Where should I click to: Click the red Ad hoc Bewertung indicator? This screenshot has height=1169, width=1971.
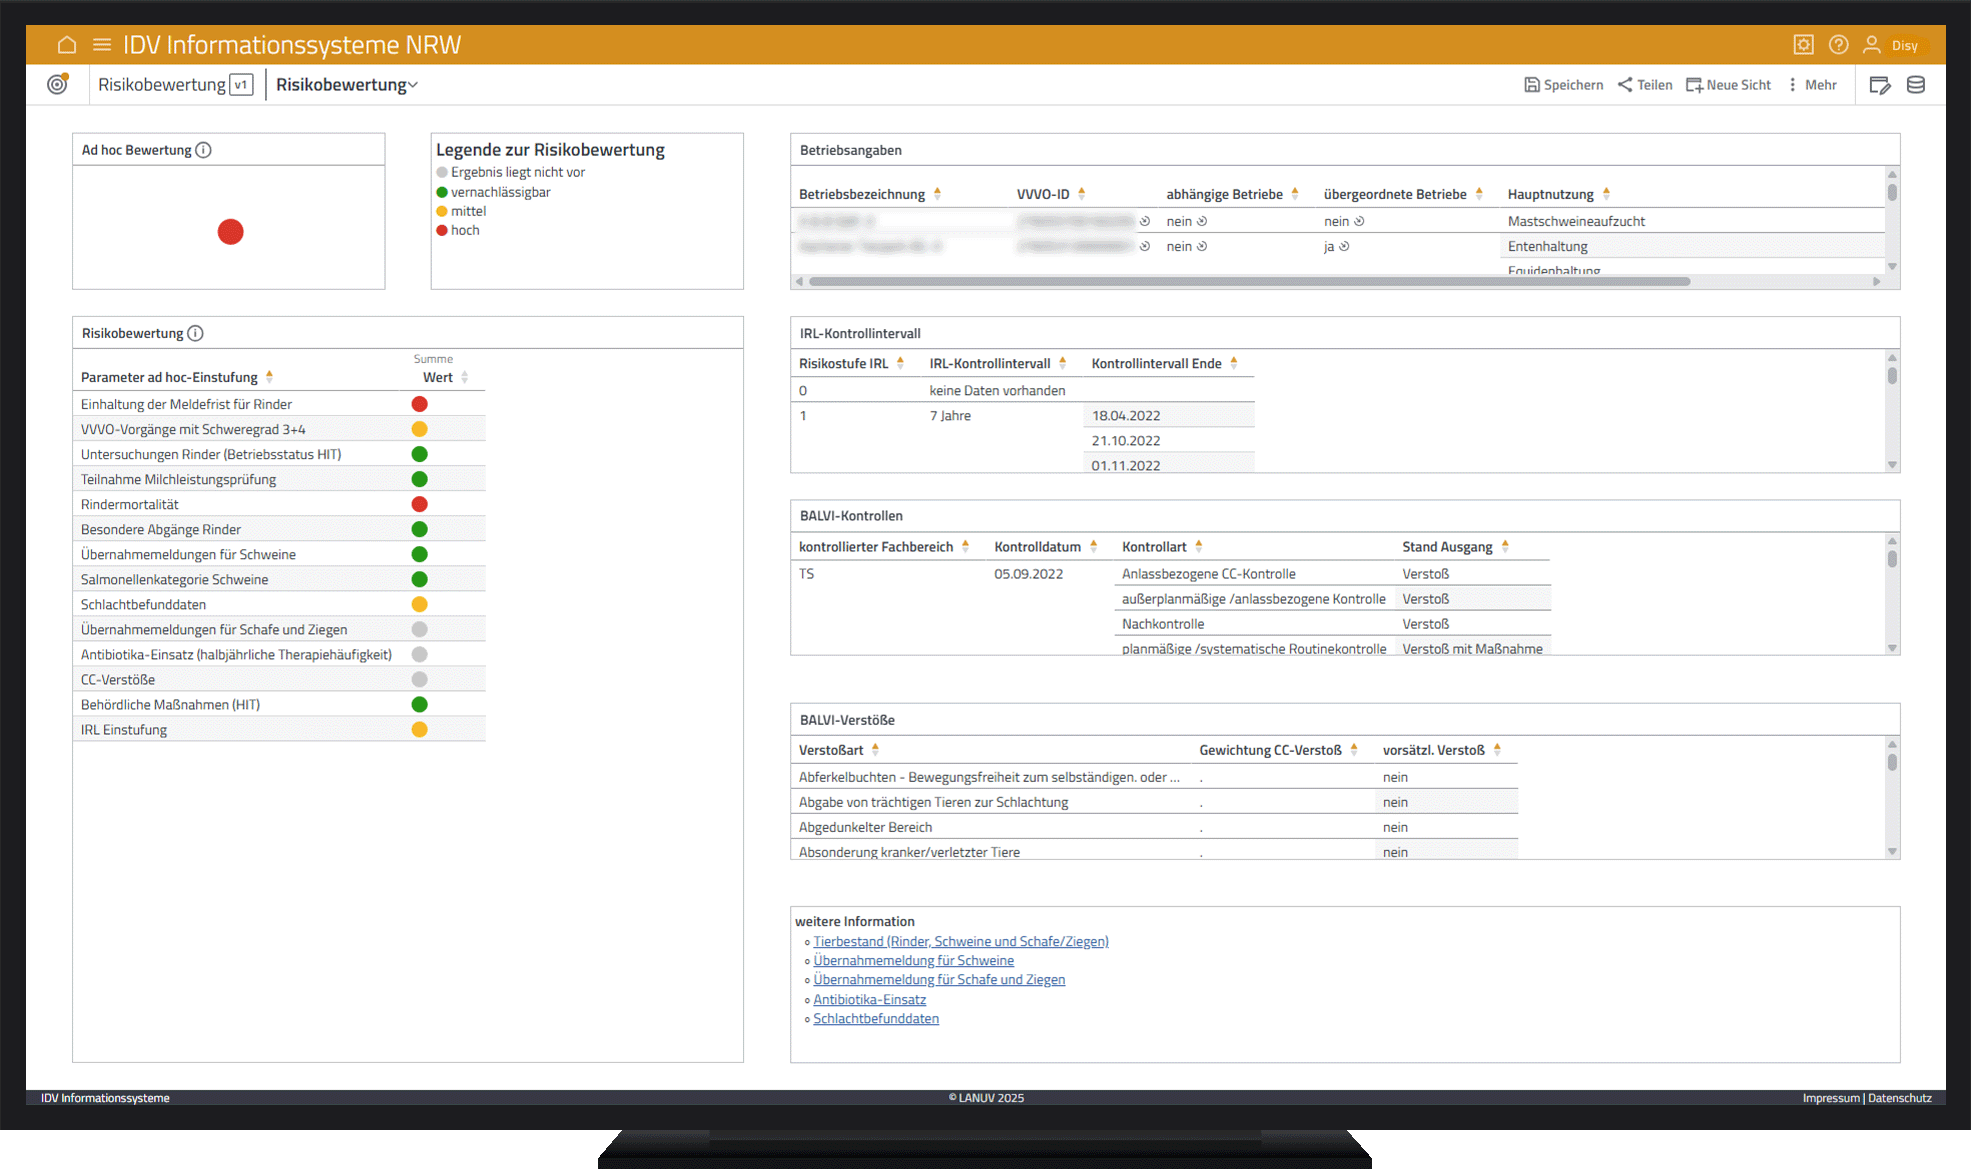(x=230, y=232)
